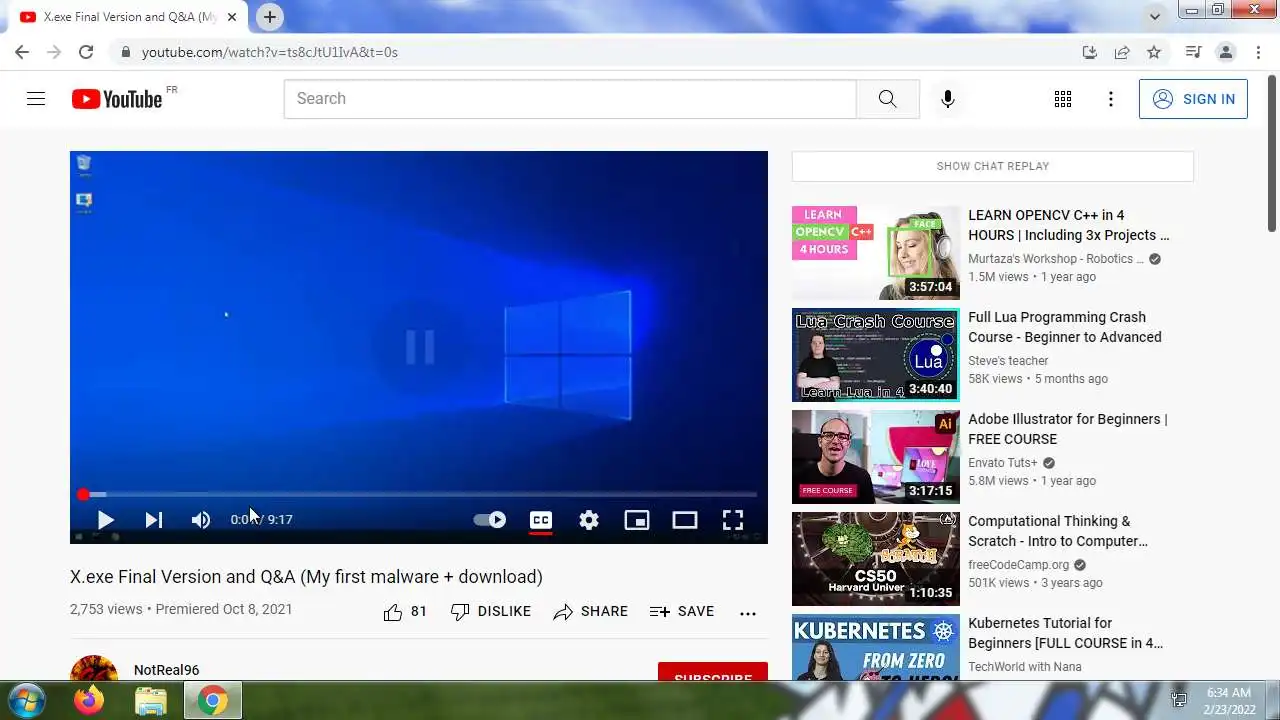Dislike the video
The image size is (1280, 720).
click(491, 612)
